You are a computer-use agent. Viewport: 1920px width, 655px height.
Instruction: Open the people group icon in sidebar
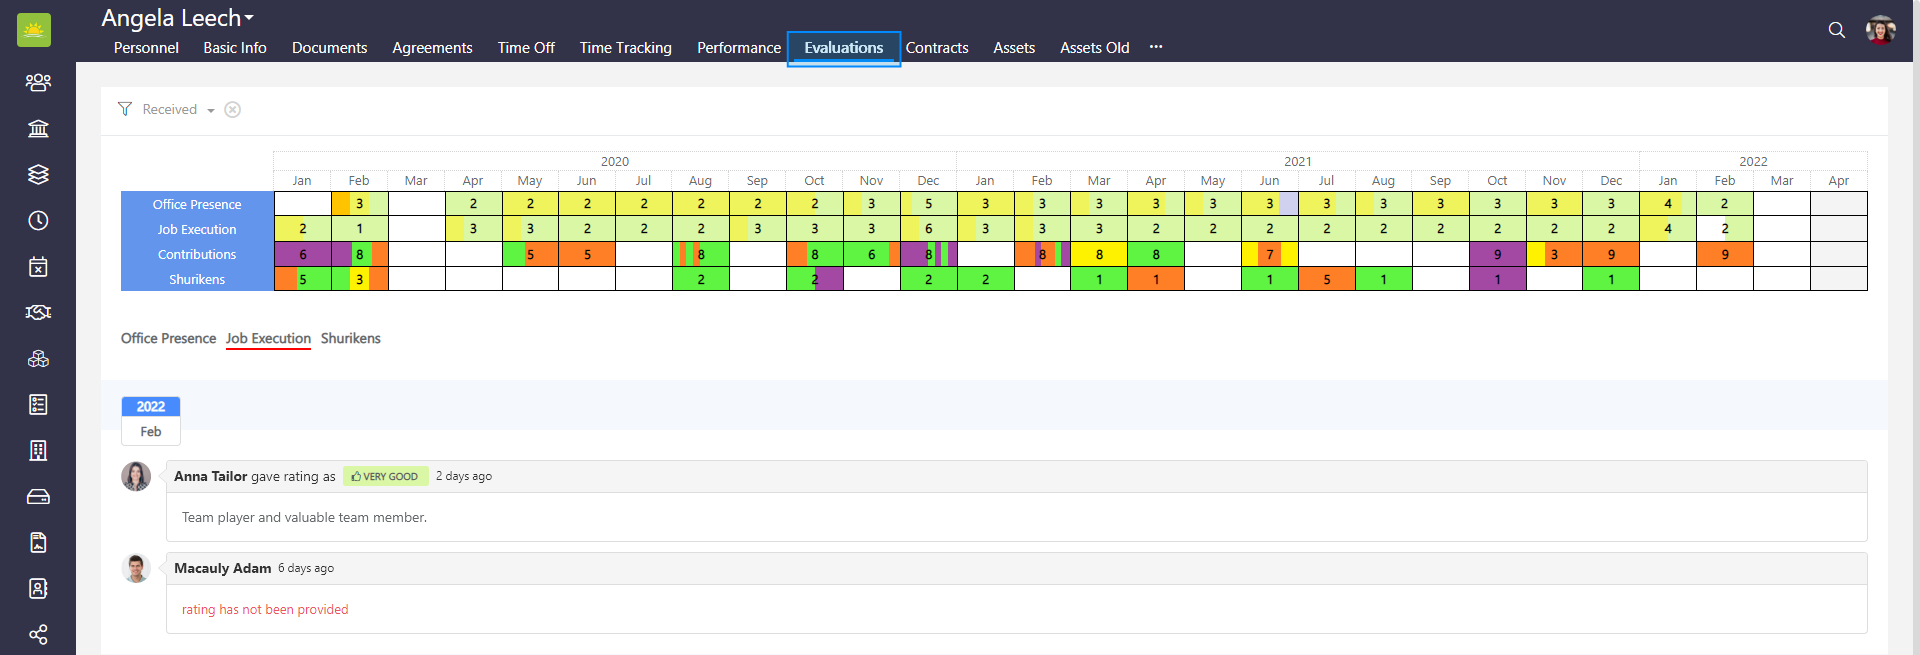point(38,82)
